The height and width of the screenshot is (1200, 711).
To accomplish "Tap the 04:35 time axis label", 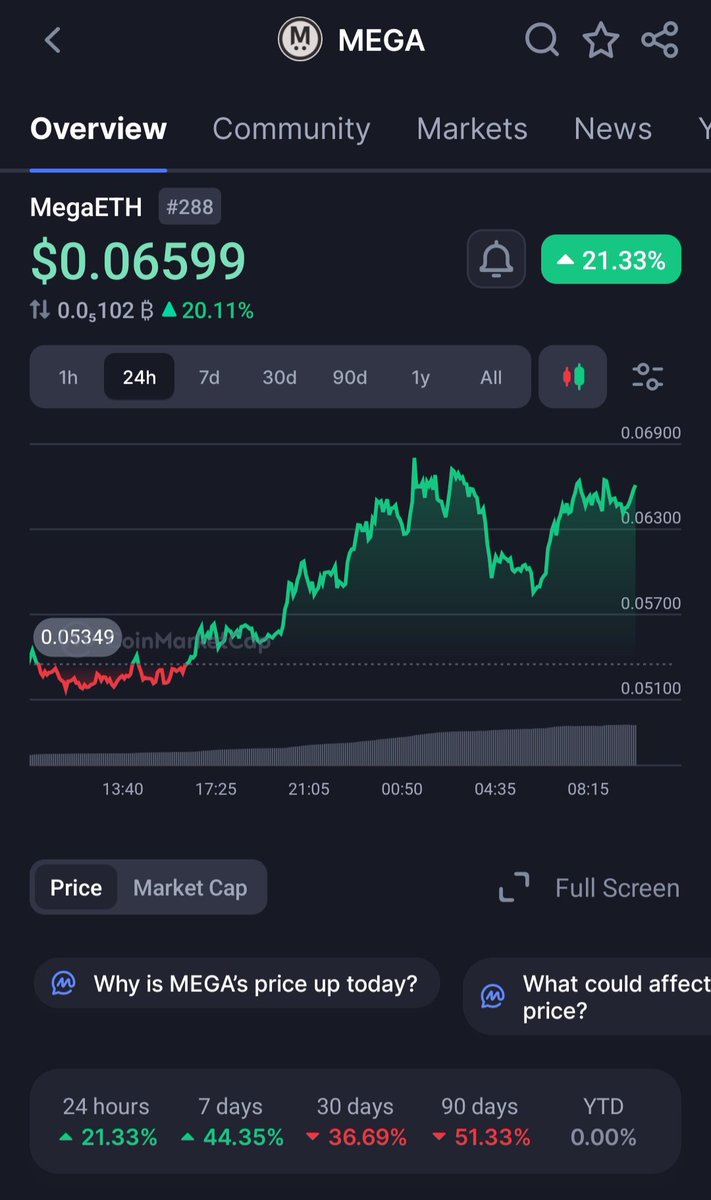I will pos(495,789).
